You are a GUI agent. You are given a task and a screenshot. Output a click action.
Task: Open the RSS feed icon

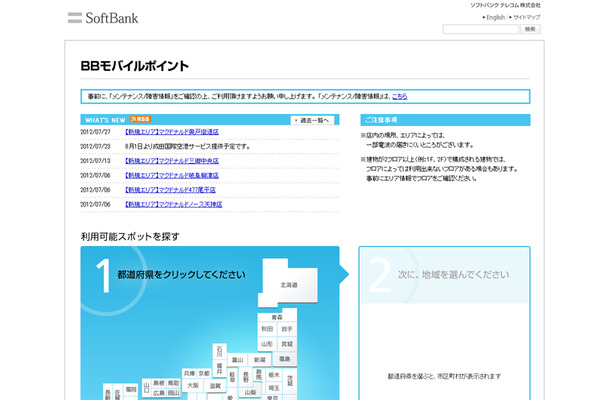click(x=140, y=119)
